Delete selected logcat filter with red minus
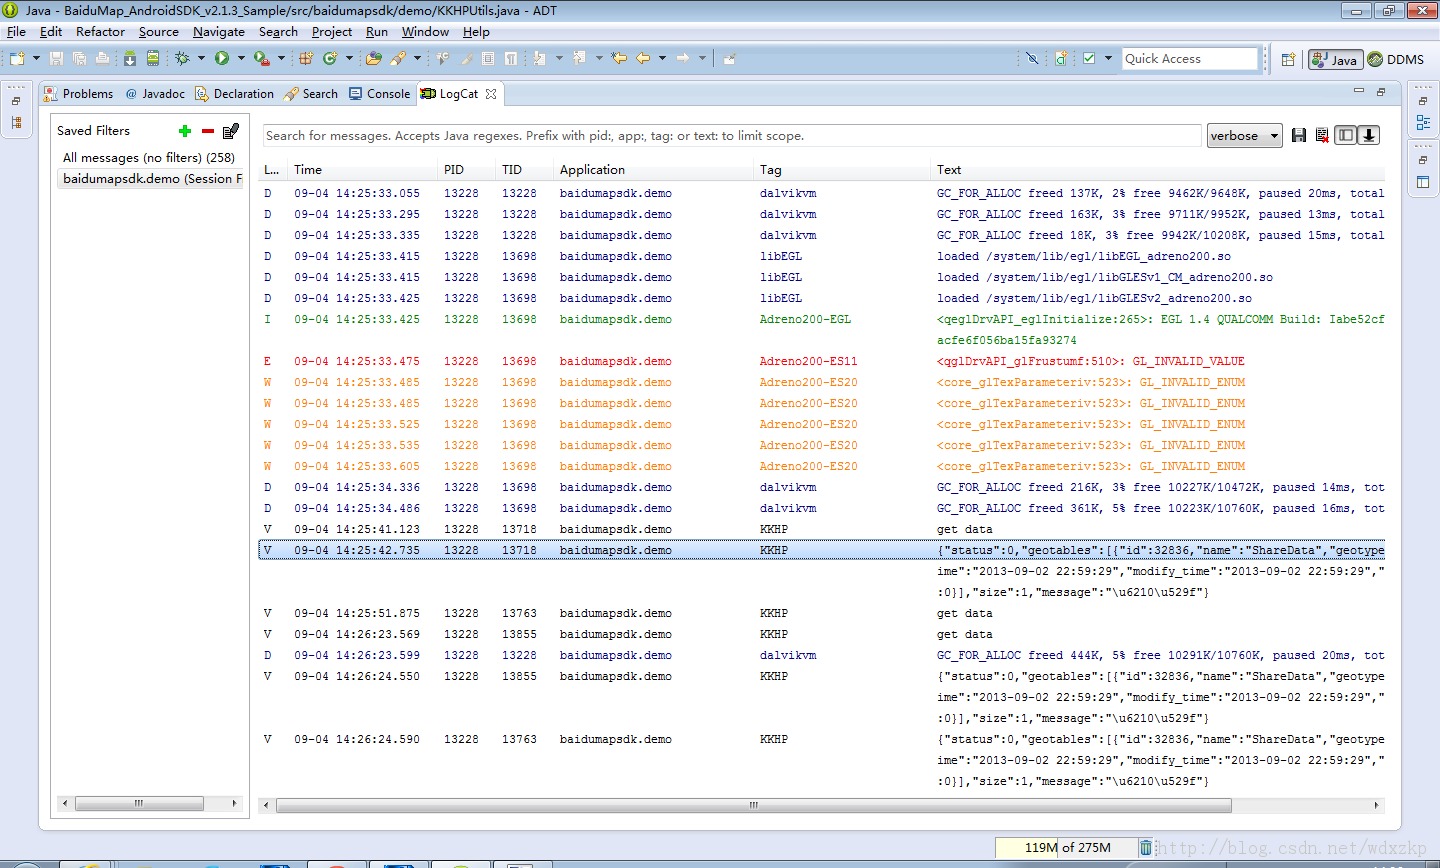Viewport: 1440px width, 868px height. [208, 131]
